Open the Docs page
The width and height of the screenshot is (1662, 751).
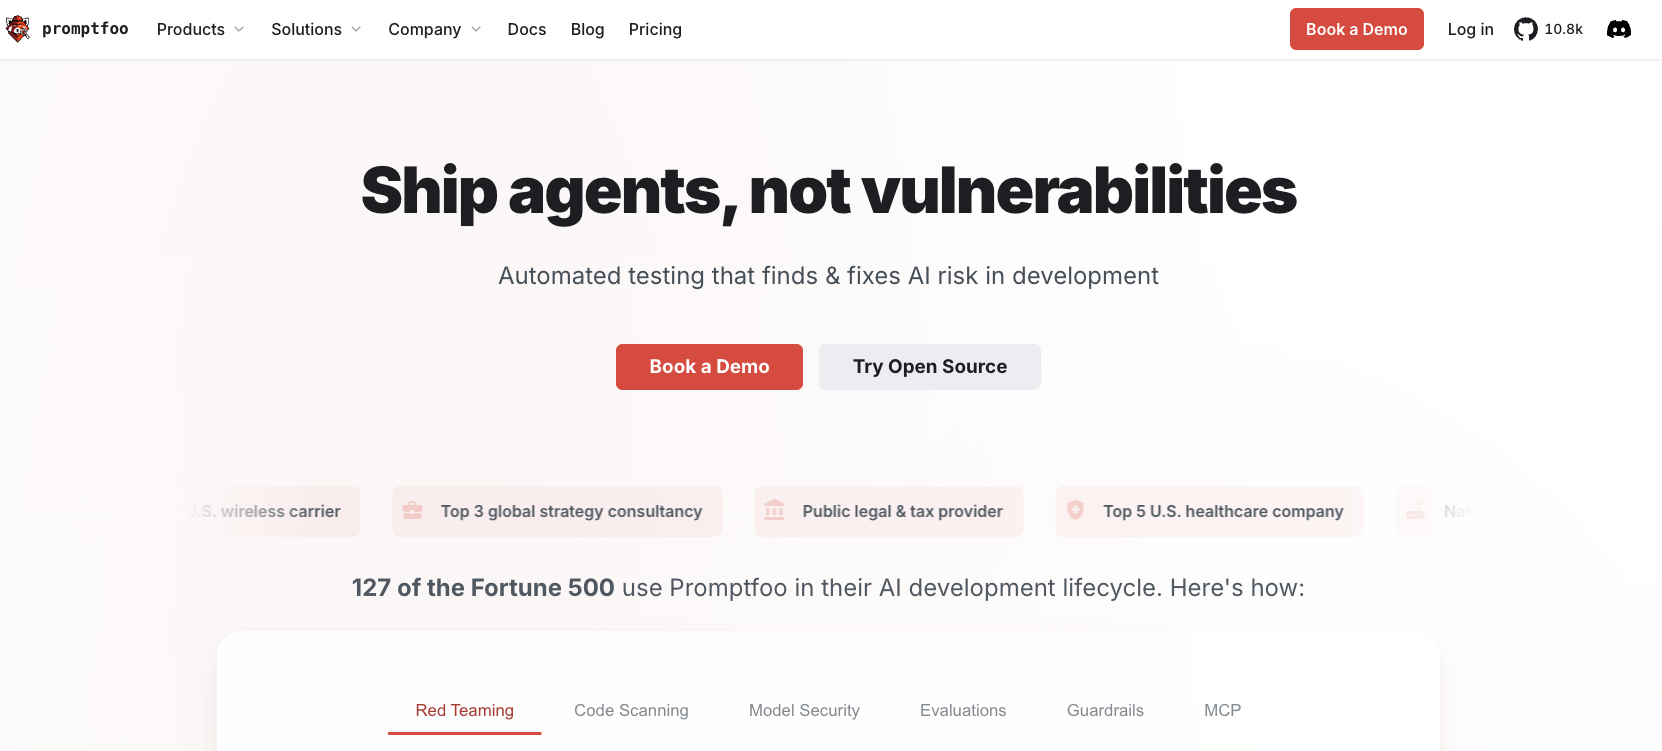coord(527,30)
